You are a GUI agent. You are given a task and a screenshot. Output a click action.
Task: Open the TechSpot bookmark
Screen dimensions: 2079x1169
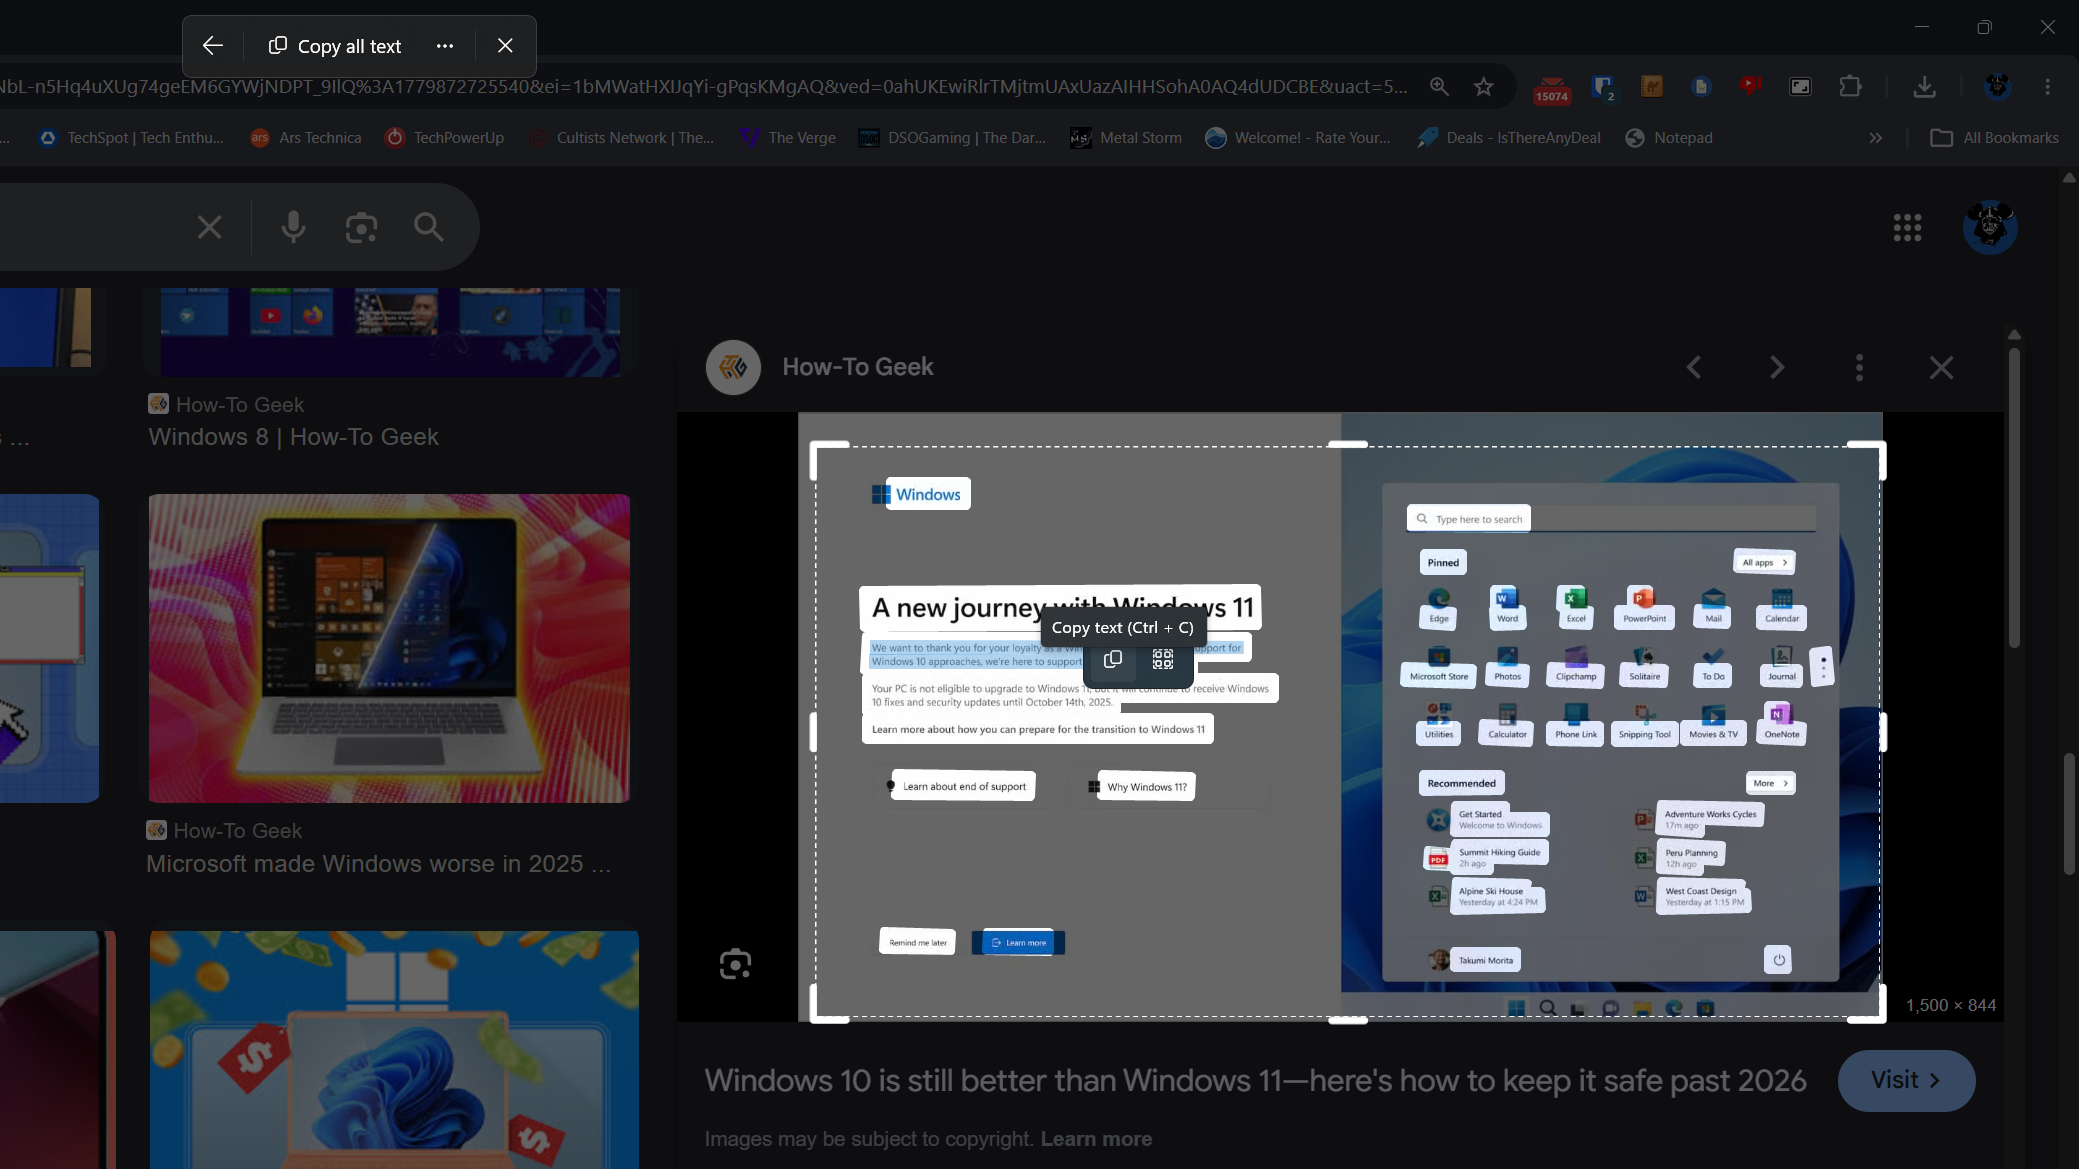(131, 138)
